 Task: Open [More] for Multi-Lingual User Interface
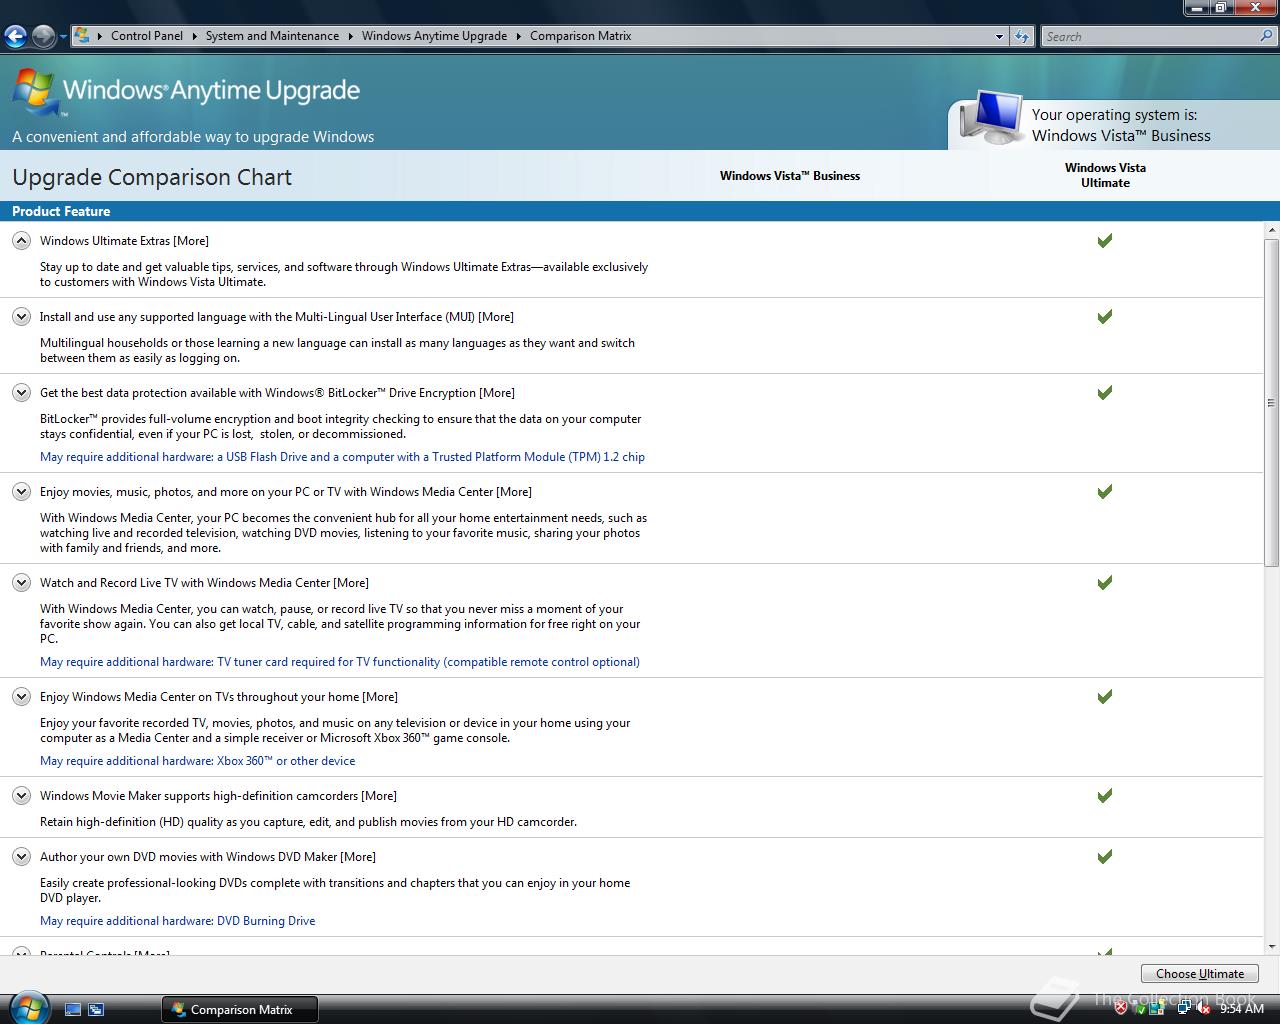(496, 317)
